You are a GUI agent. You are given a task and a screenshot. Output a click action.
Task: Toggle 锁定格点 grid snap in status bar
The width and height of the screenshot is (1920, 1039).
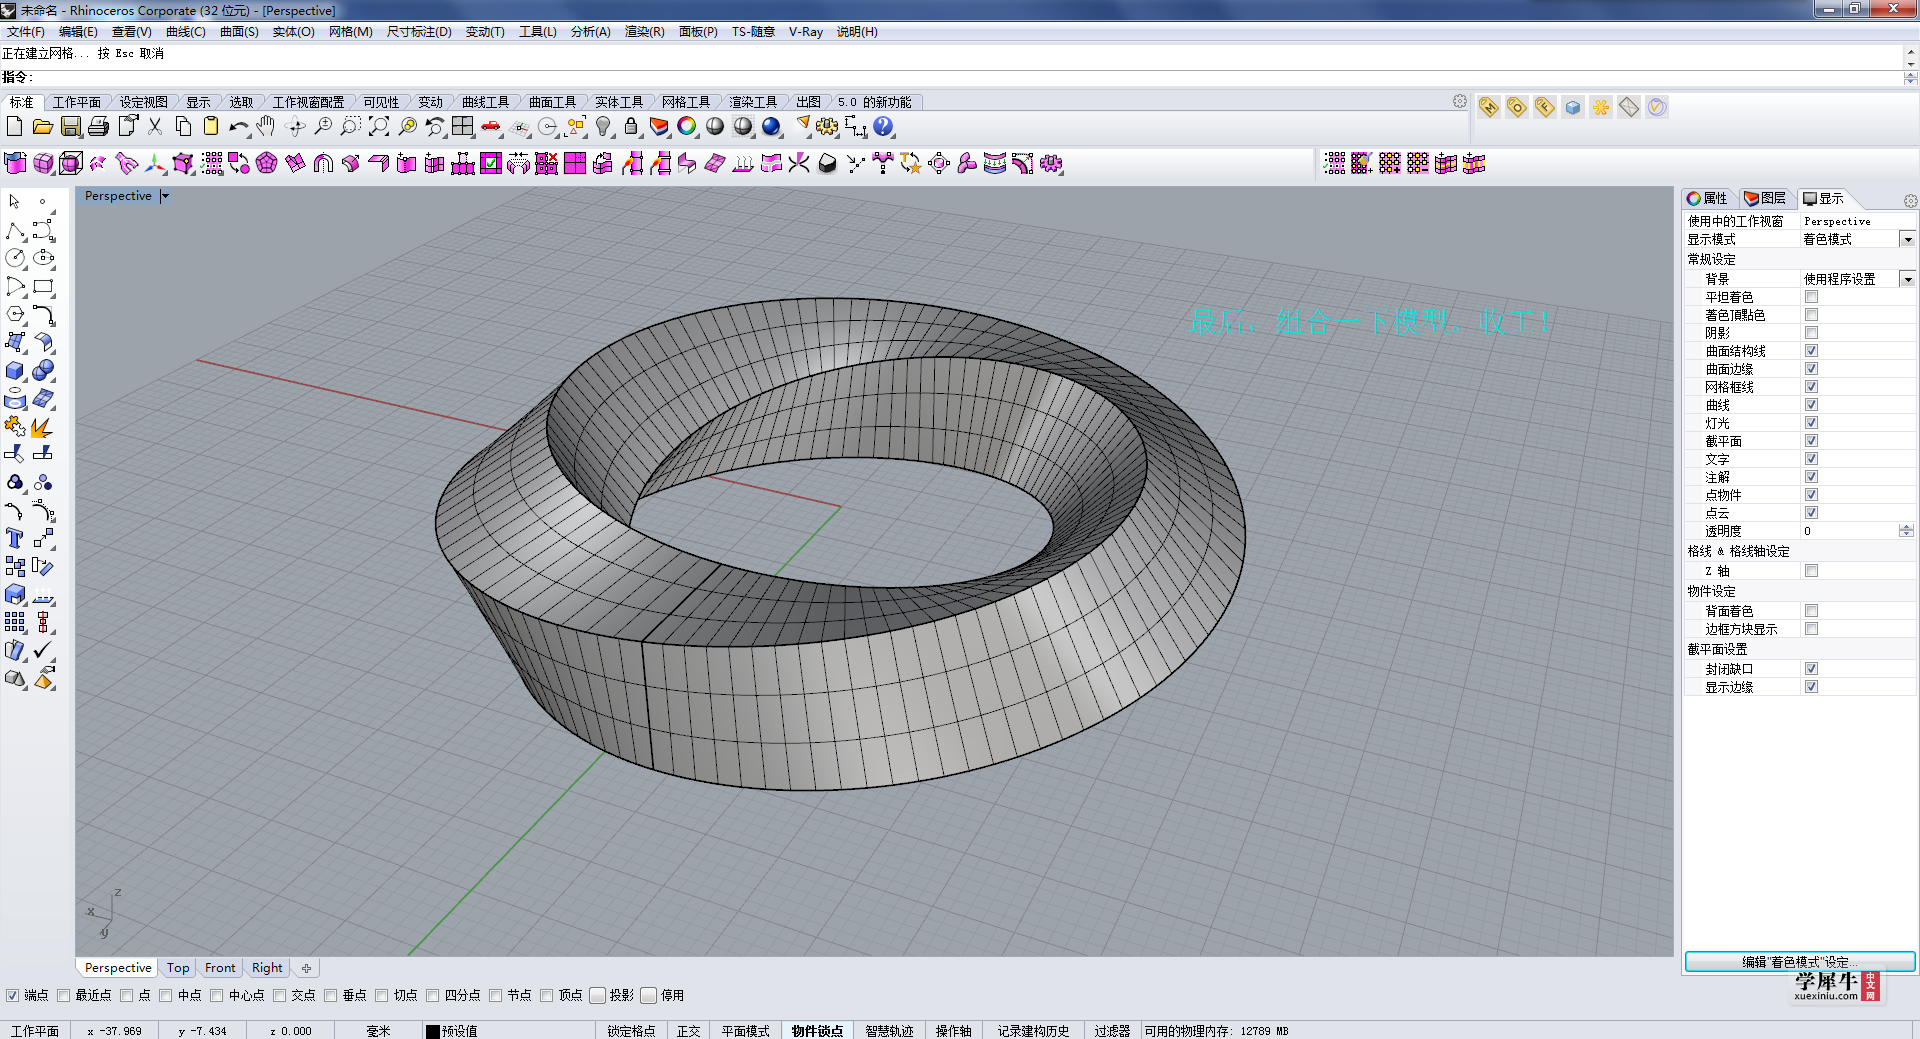pos(630,1031)
